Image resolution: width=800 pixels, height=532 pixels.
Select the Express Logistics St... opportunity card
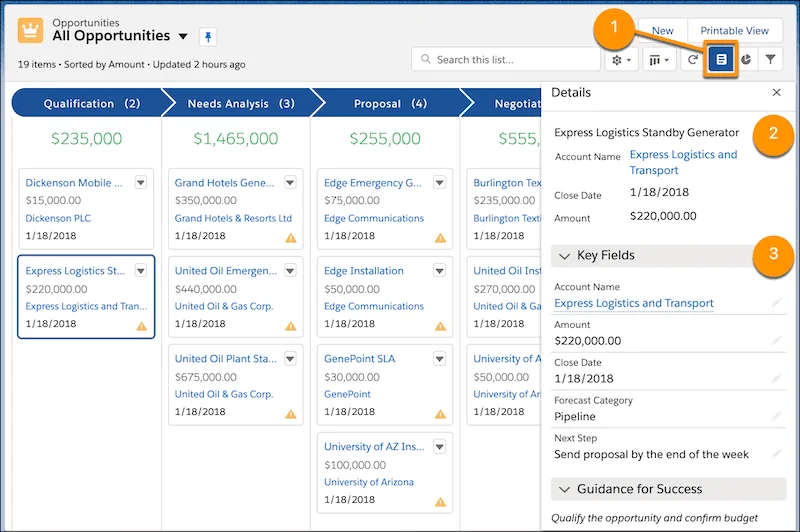point(86,297)
